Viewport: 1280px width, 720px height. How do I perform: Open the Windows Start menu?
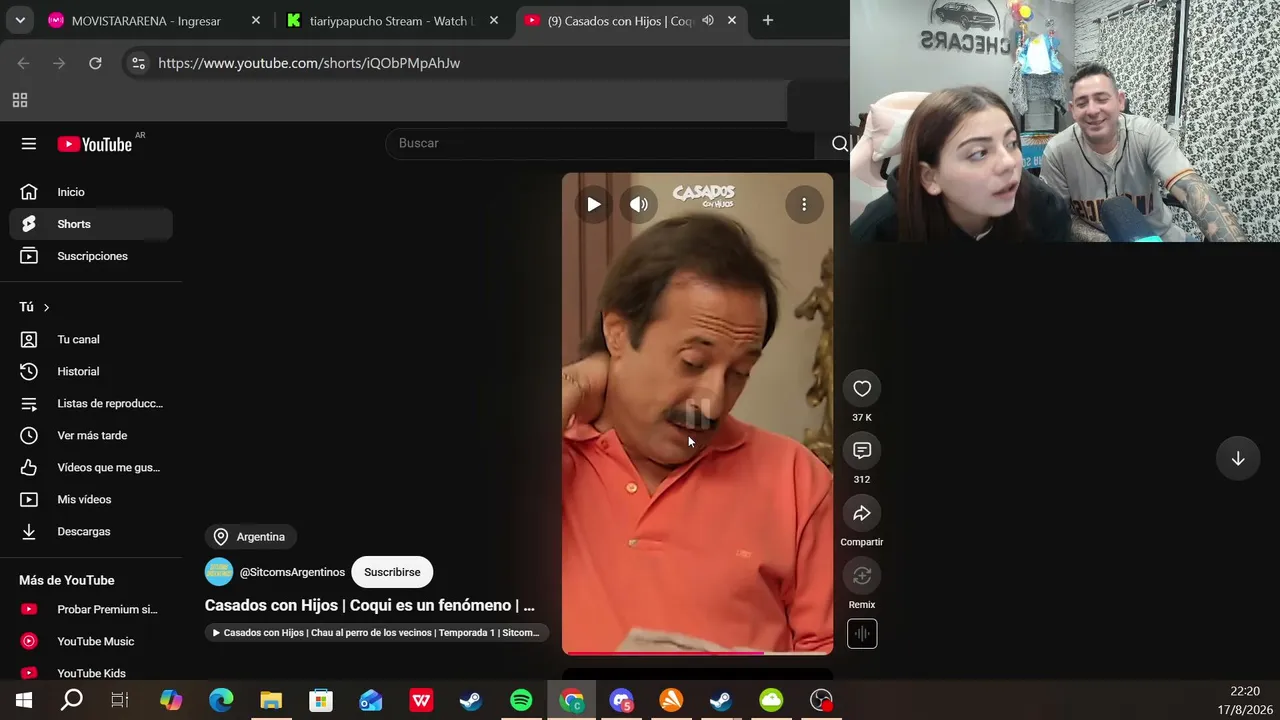click(24, 700)
